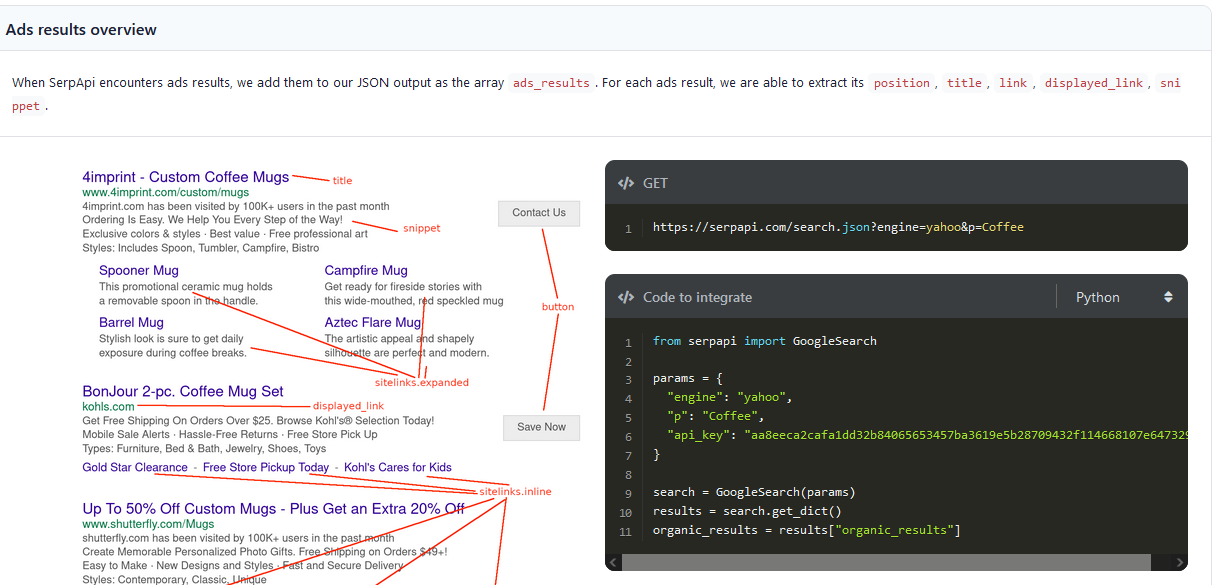The width and height of the screenshot is (1213, 585).
Task: Click the code icon on Code to integrate header
Action: tap(626, 296)
